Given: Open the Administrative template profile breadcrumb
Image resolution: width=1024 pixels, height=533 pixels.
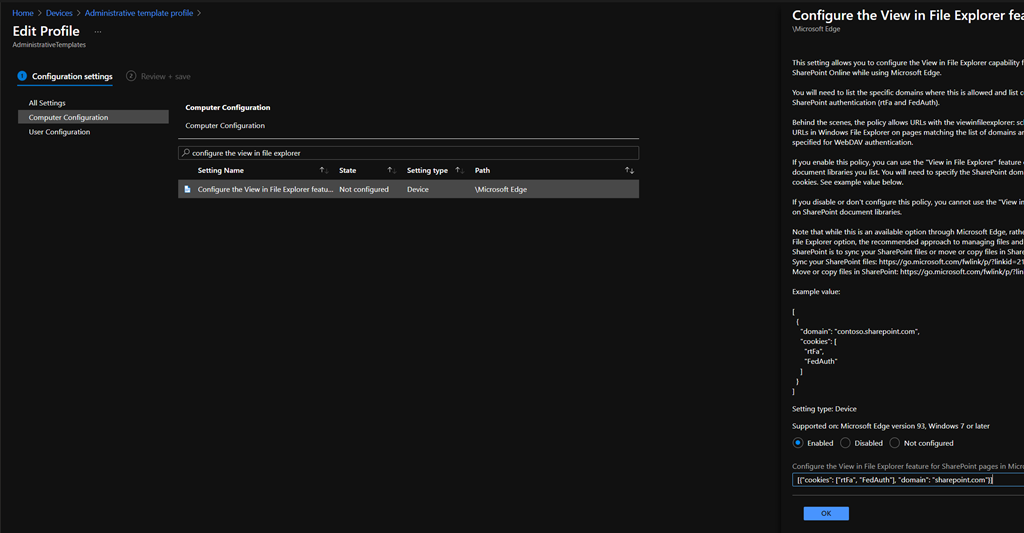Looking at the screenshot, I should pos(139,13).
